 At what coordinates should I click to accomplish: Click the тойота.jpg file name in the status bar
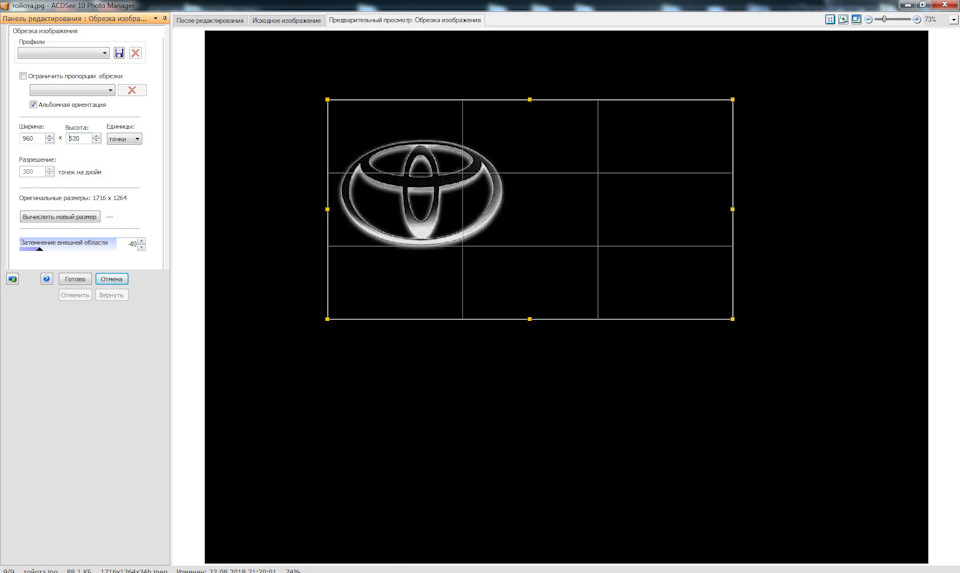point(40,571)
